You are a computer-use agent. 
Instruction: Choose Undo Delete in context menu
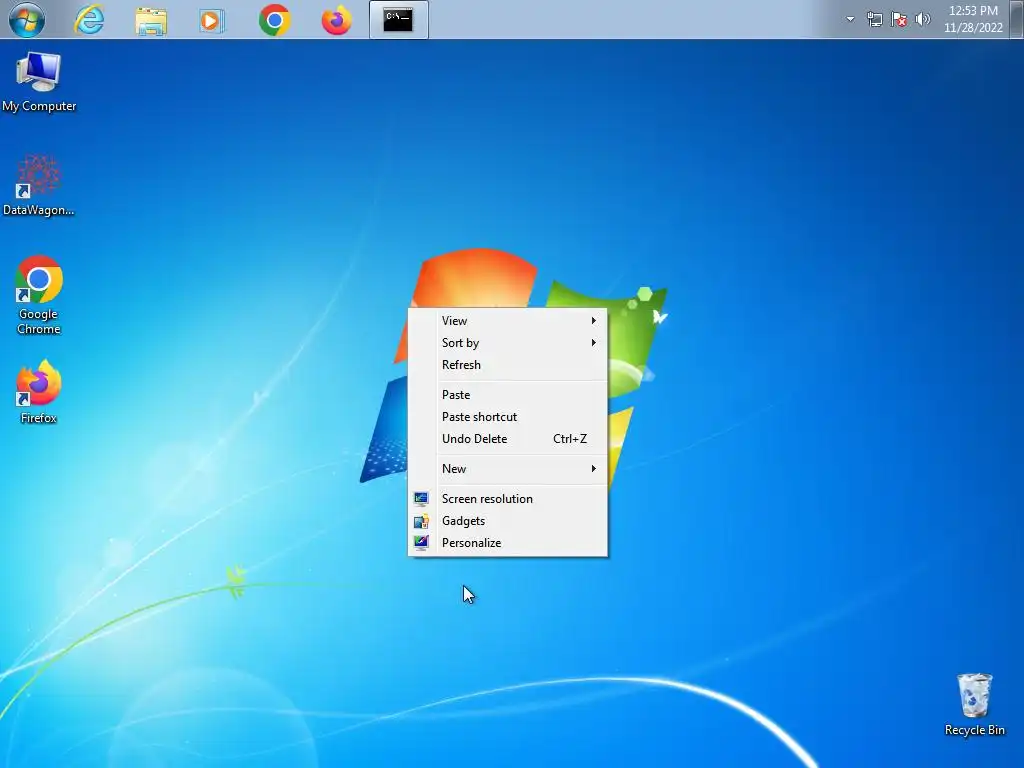507,439
